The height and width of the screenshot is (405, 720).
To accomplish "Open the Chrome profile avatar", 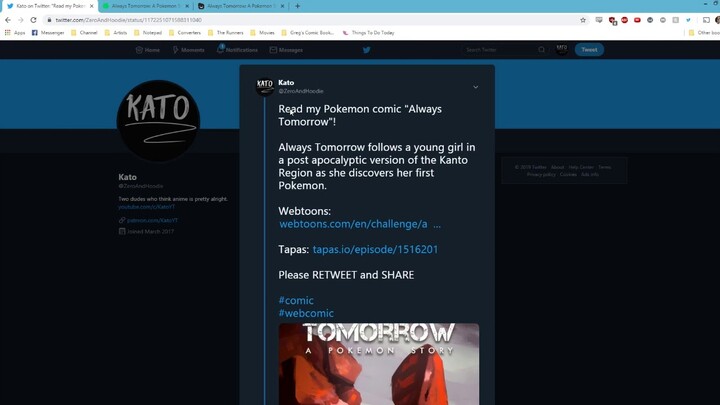I will (x=718, y=20).
